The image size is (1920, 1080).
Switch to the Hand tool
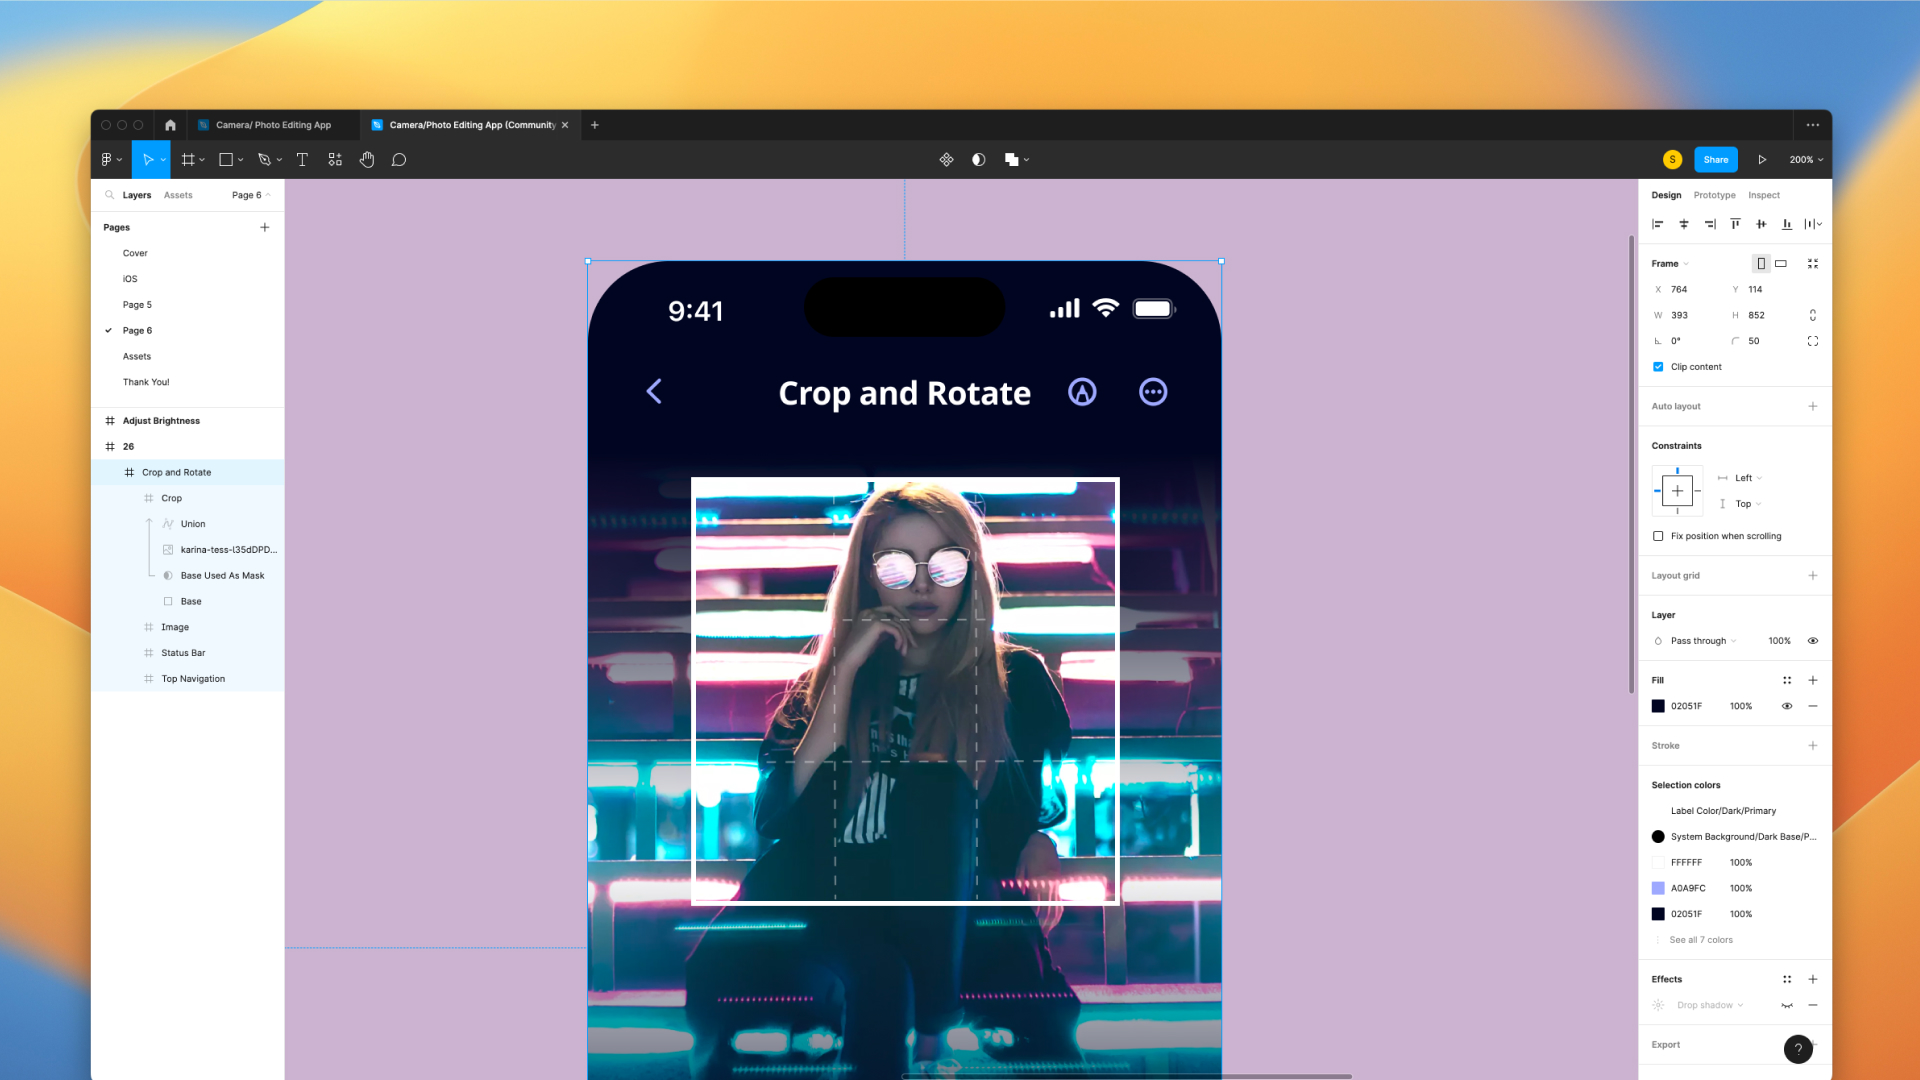367,159
